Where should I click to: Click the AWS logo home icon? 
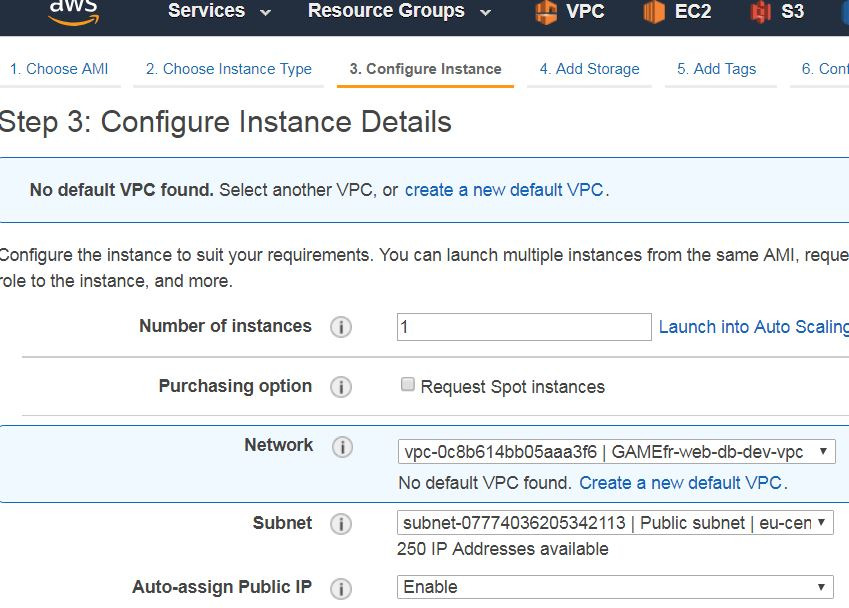74,12
